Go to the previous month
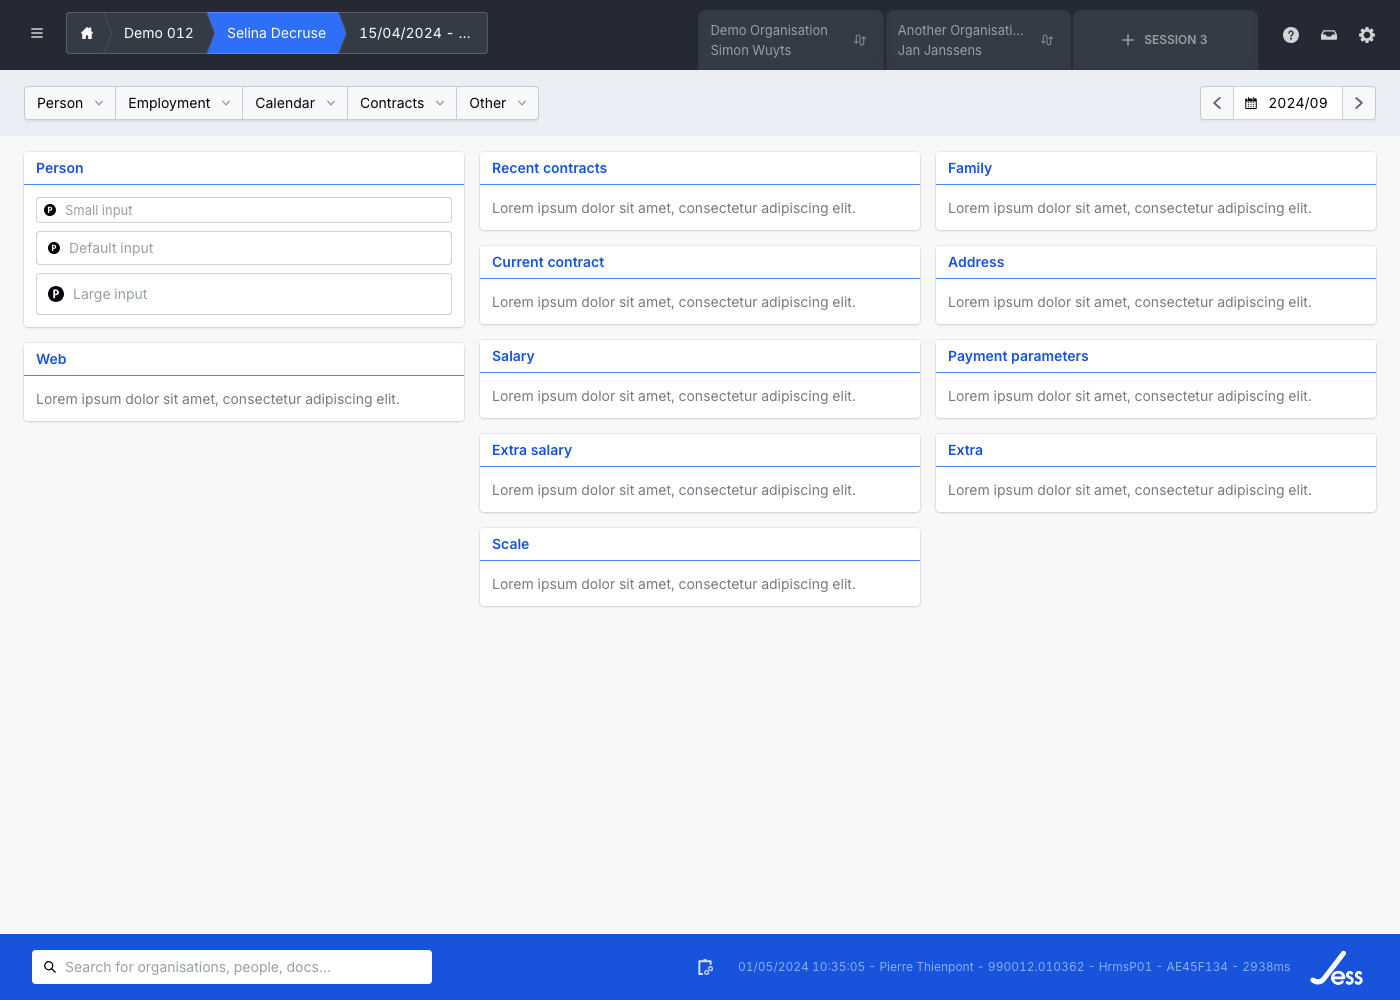 coord(1217,103)
